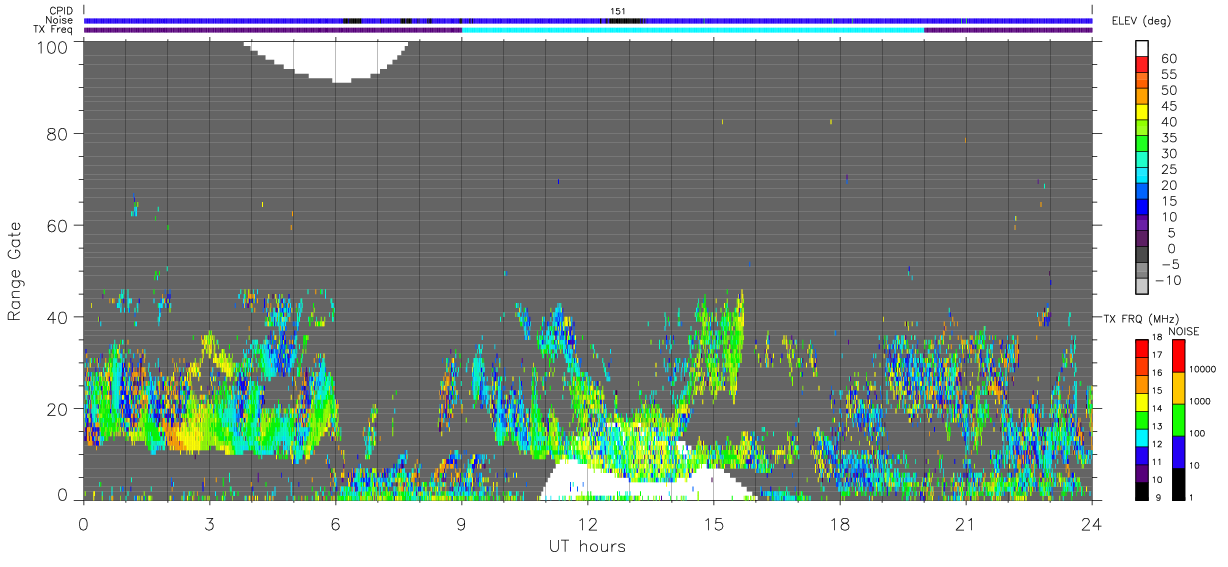The height and width of the screenshot is (567, 1228).
Task: Click the 10000 label on NOISE legend
Action: coord(1202,369)
